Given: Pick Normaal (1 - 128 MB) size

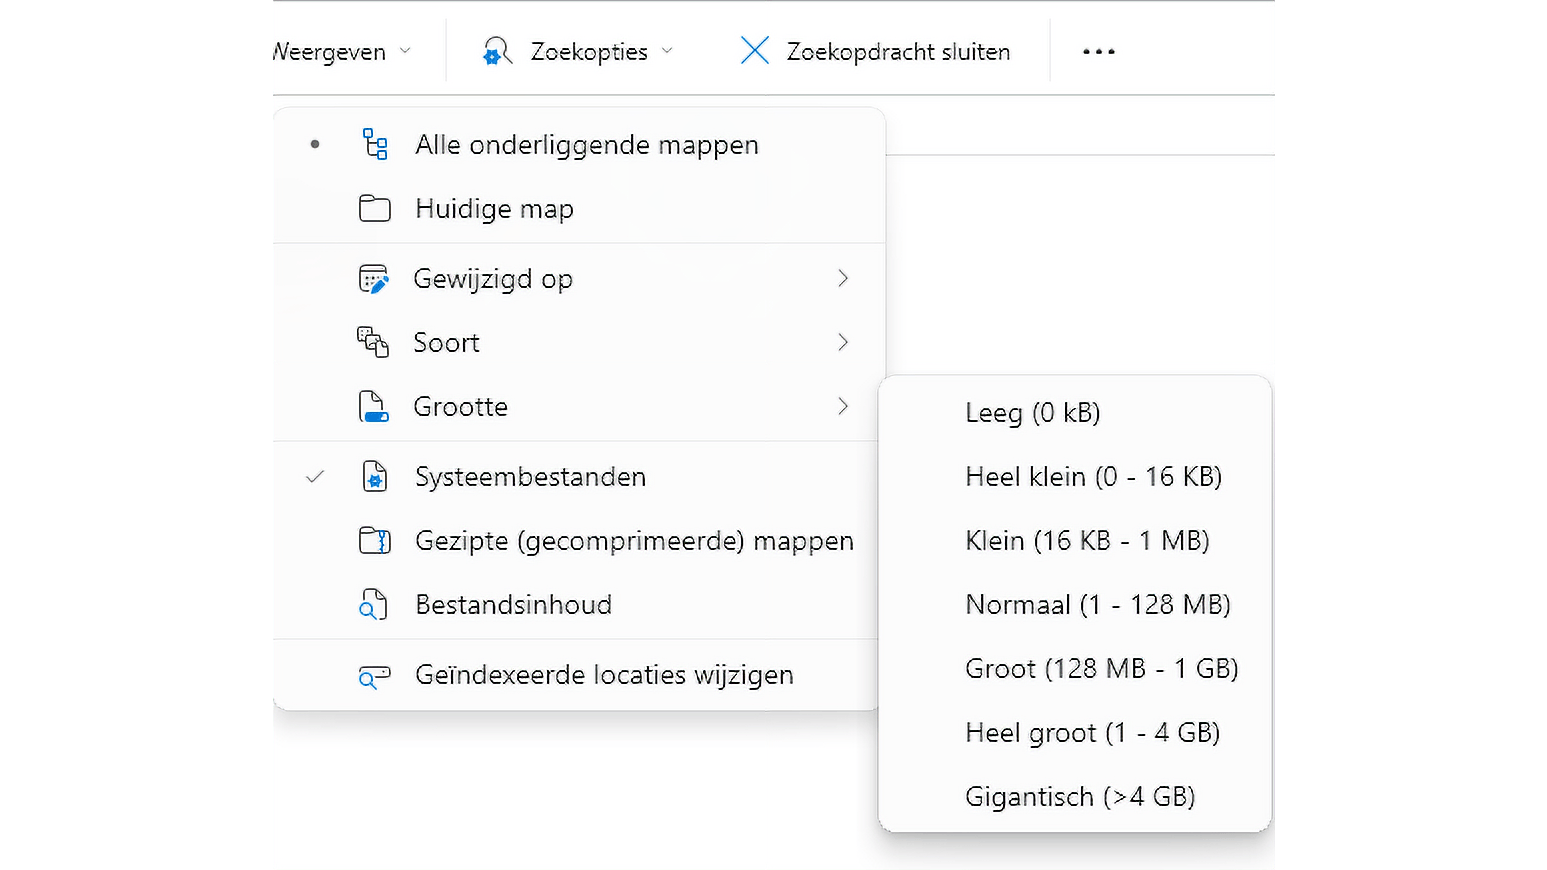Looking at the screenshot, I should (x=1097, y=605).
